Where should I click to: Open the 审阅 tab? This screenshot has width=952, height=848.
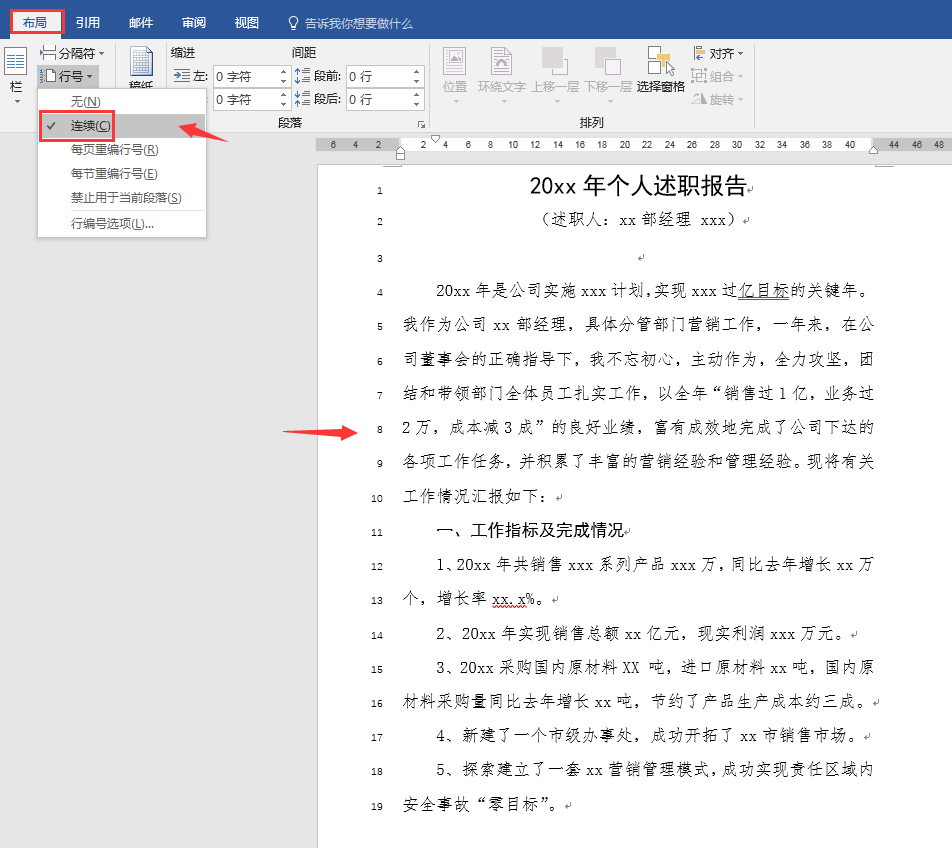click(194, 23)
